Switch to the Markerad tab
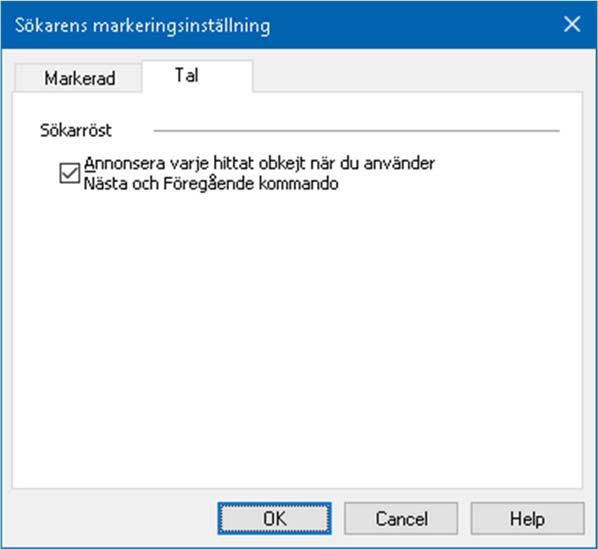The image size is (598, 549). [79, 79]
